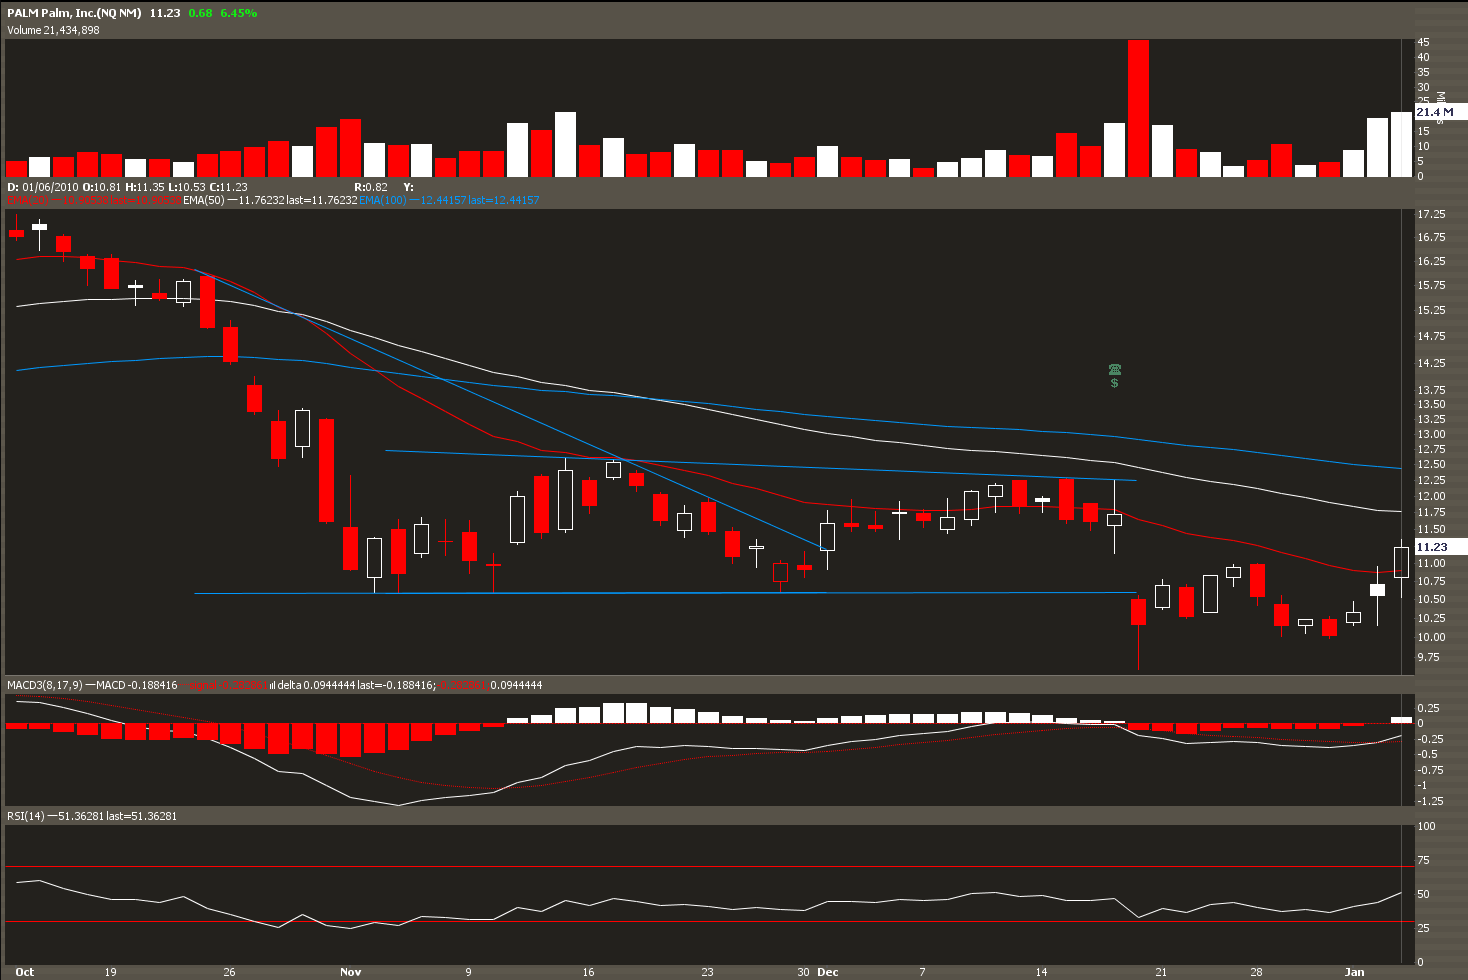Click the Oct label on the date axis
Image resolution: width=1468 pixels, height=980 pixels.
click(x=25, y=972)
